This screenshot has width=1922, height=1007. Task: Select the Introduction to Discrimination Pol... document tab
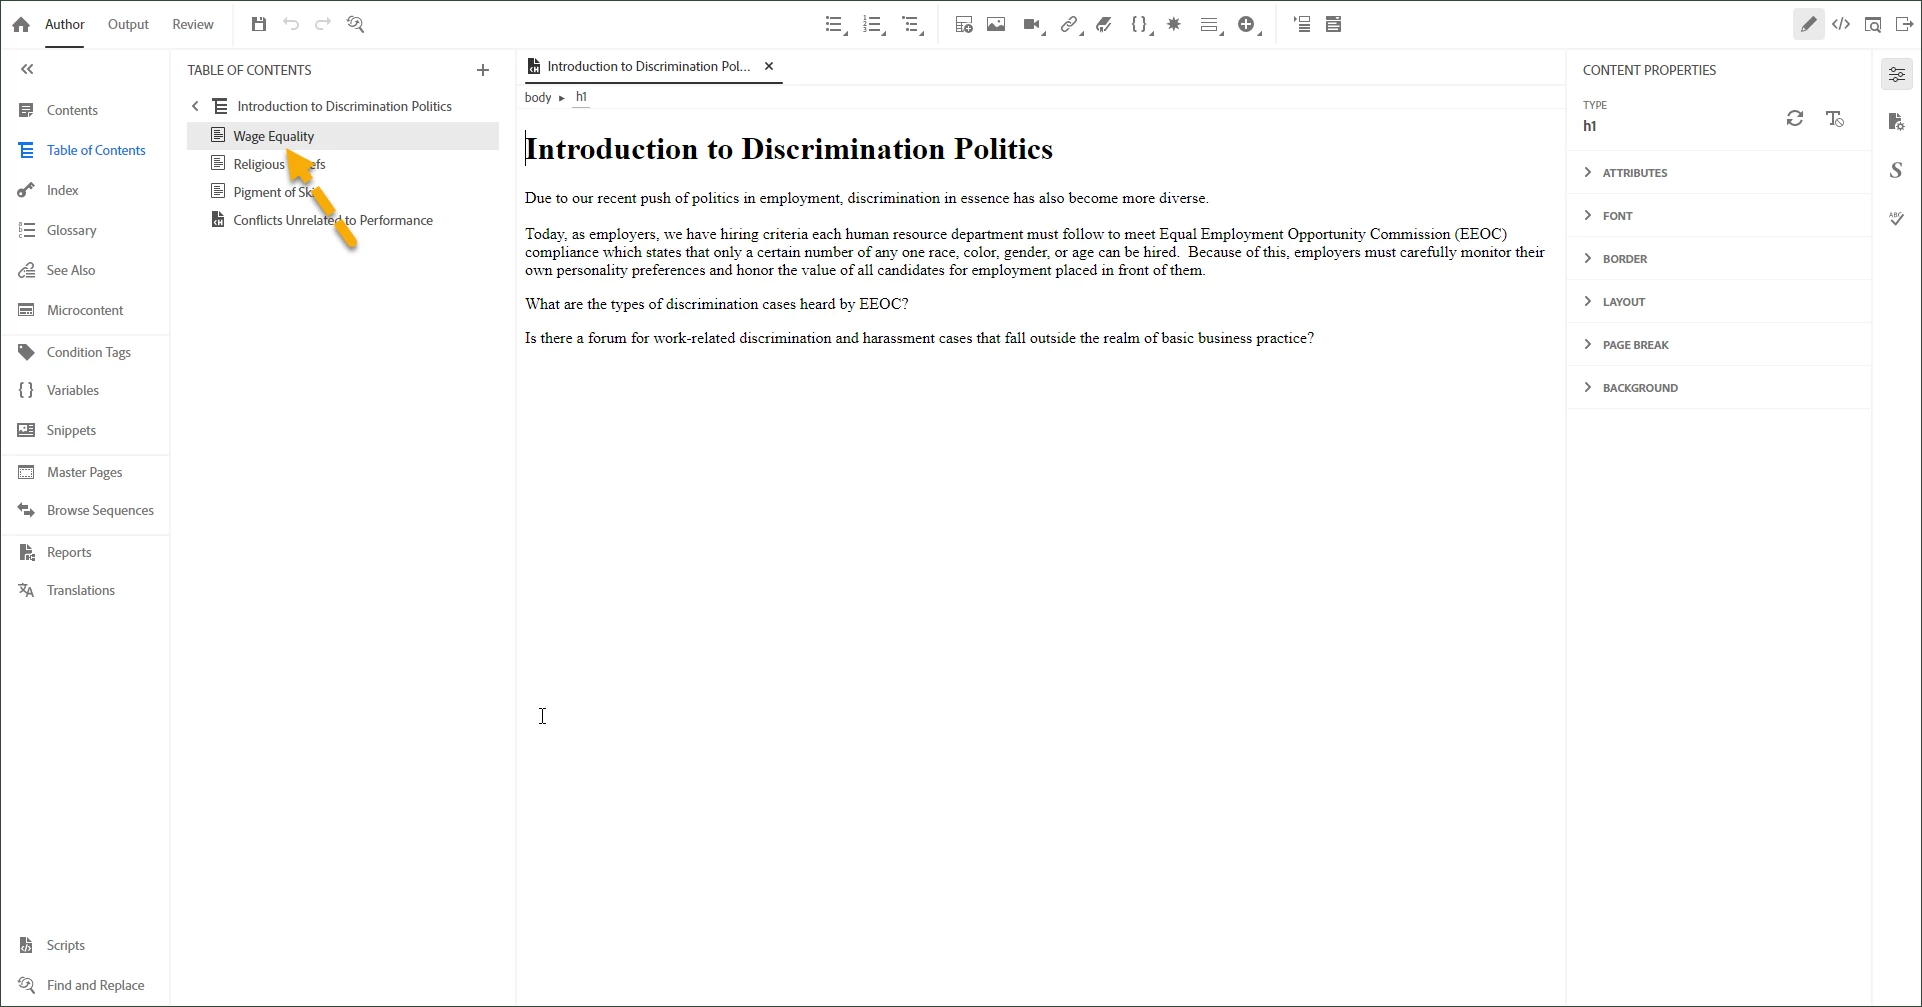[x=649, y=66]
